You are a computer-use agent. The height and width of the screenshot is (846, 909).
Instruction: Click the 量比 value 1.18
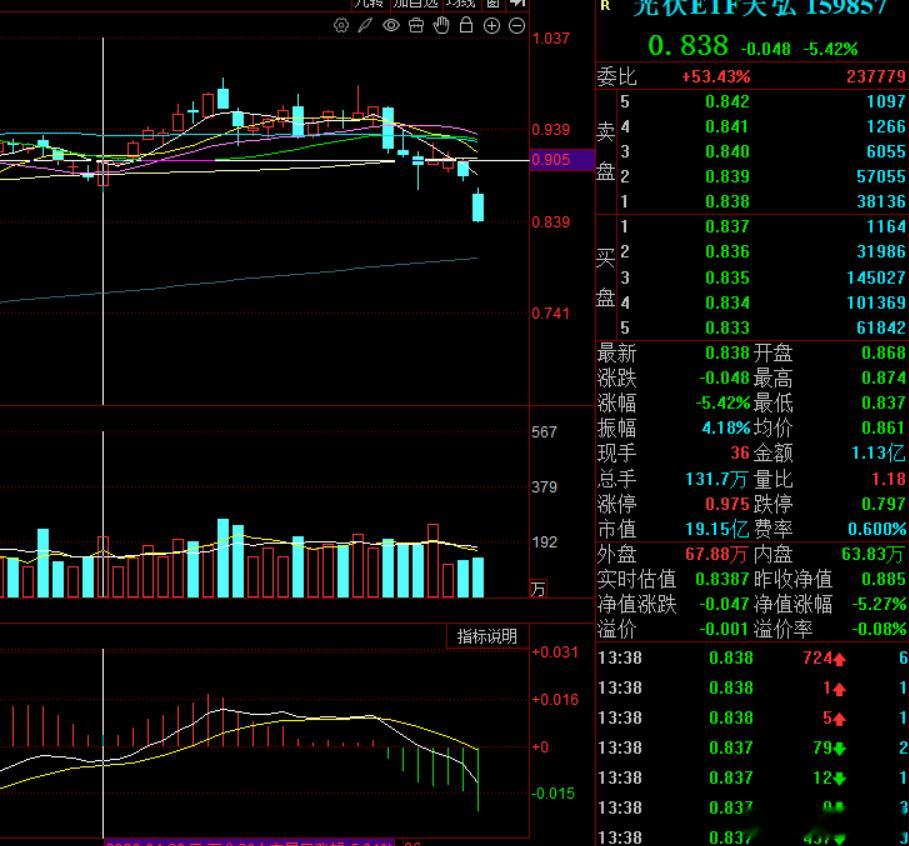coord(888,479)
